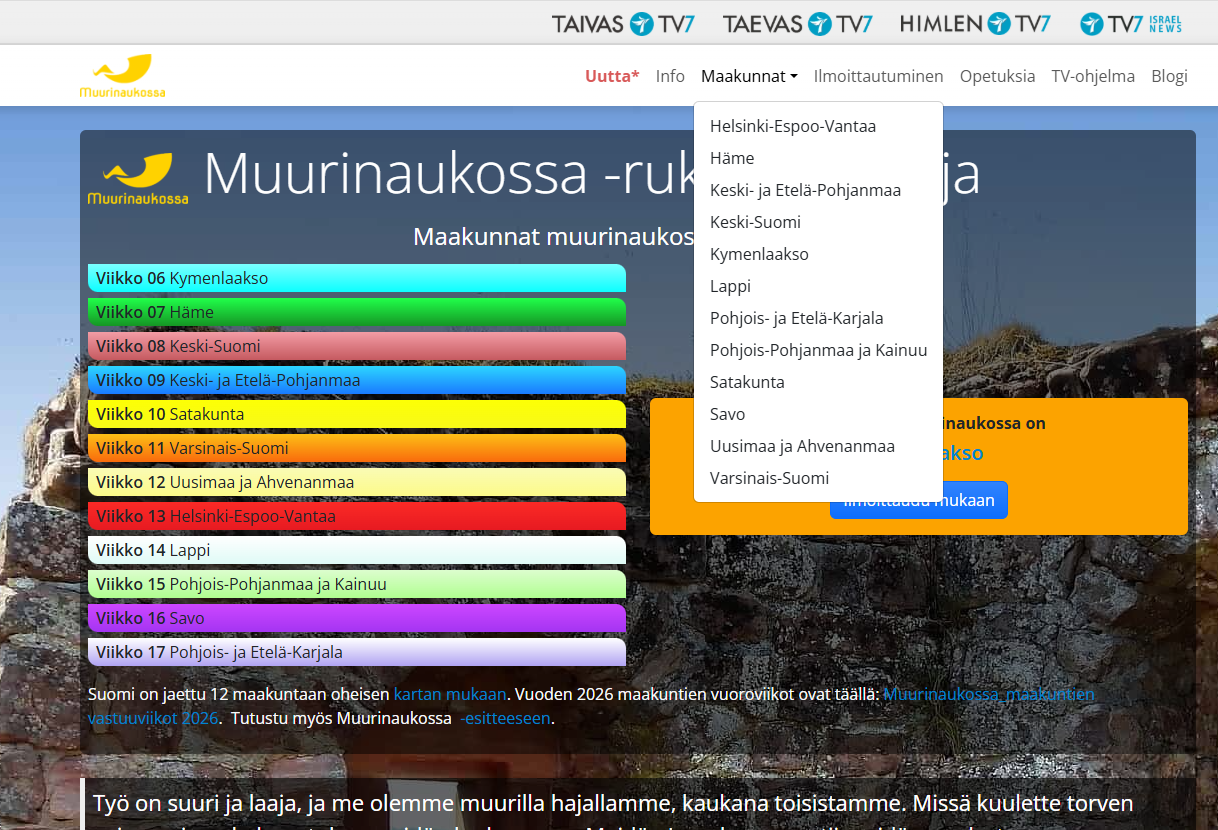
Task: View the TV-ohjelma page
Action: coord(1093,75)
